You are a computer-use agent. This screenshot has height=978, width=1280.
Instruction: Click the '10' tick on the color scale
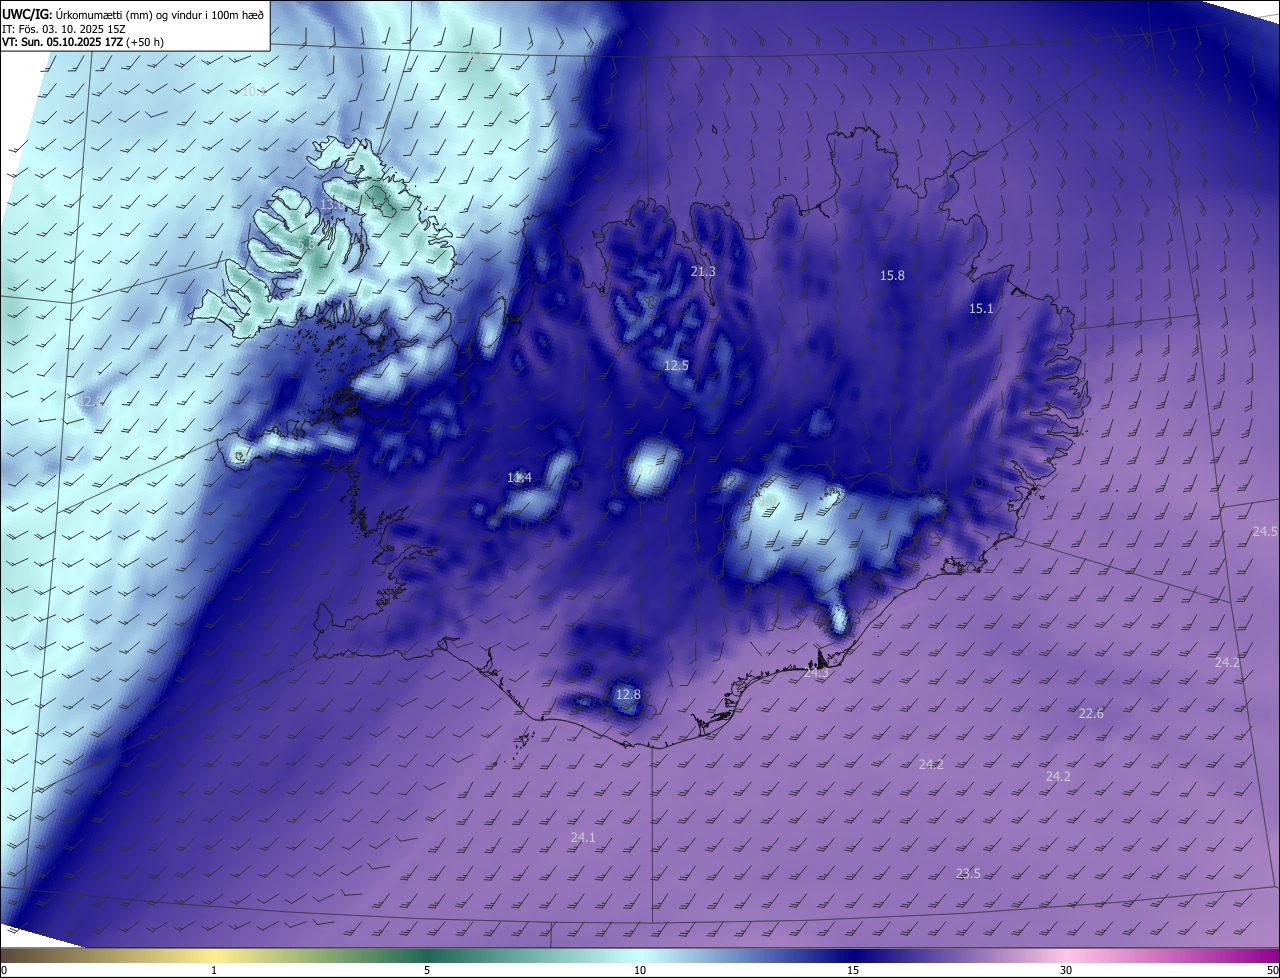coord(640,970)
